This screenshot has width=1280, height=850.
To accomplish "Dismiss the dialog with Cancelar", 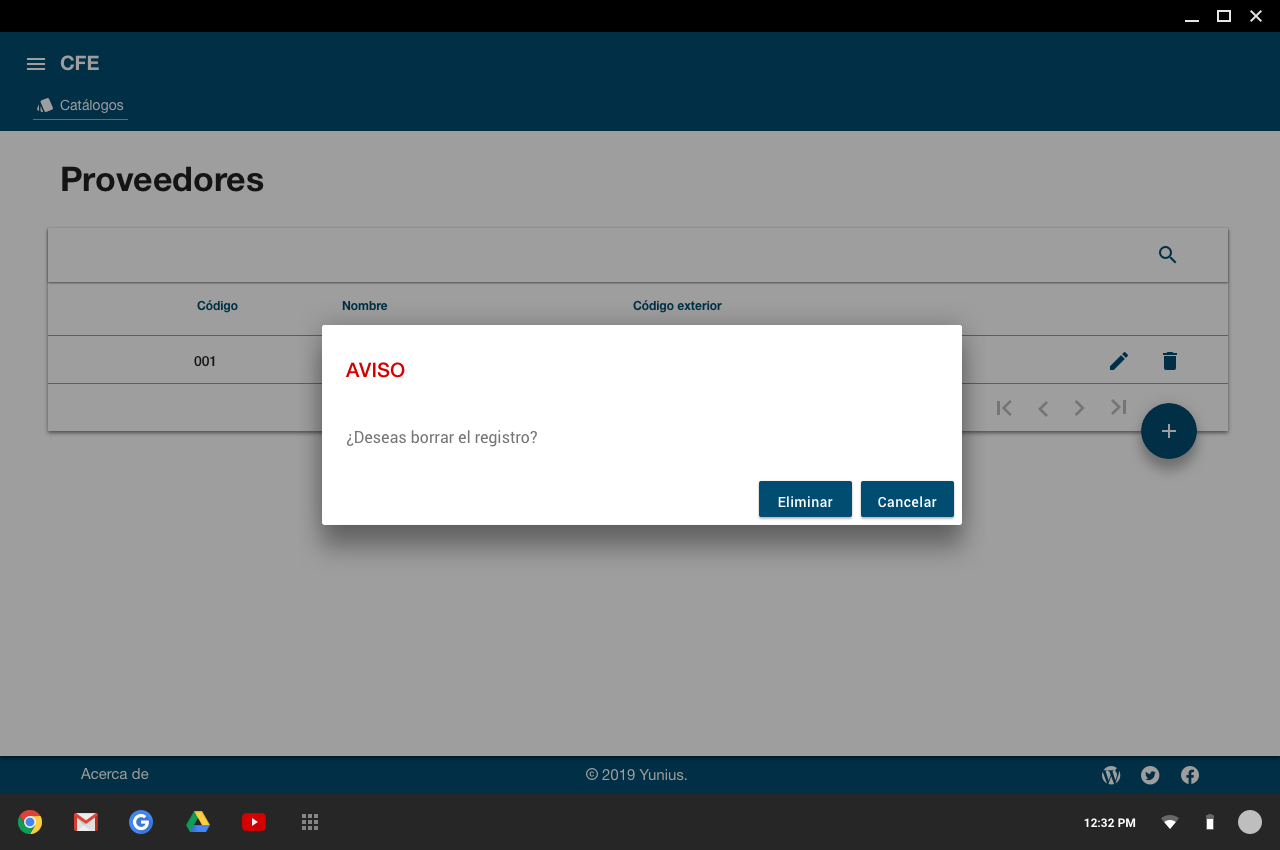I will [x=907, y=500].
